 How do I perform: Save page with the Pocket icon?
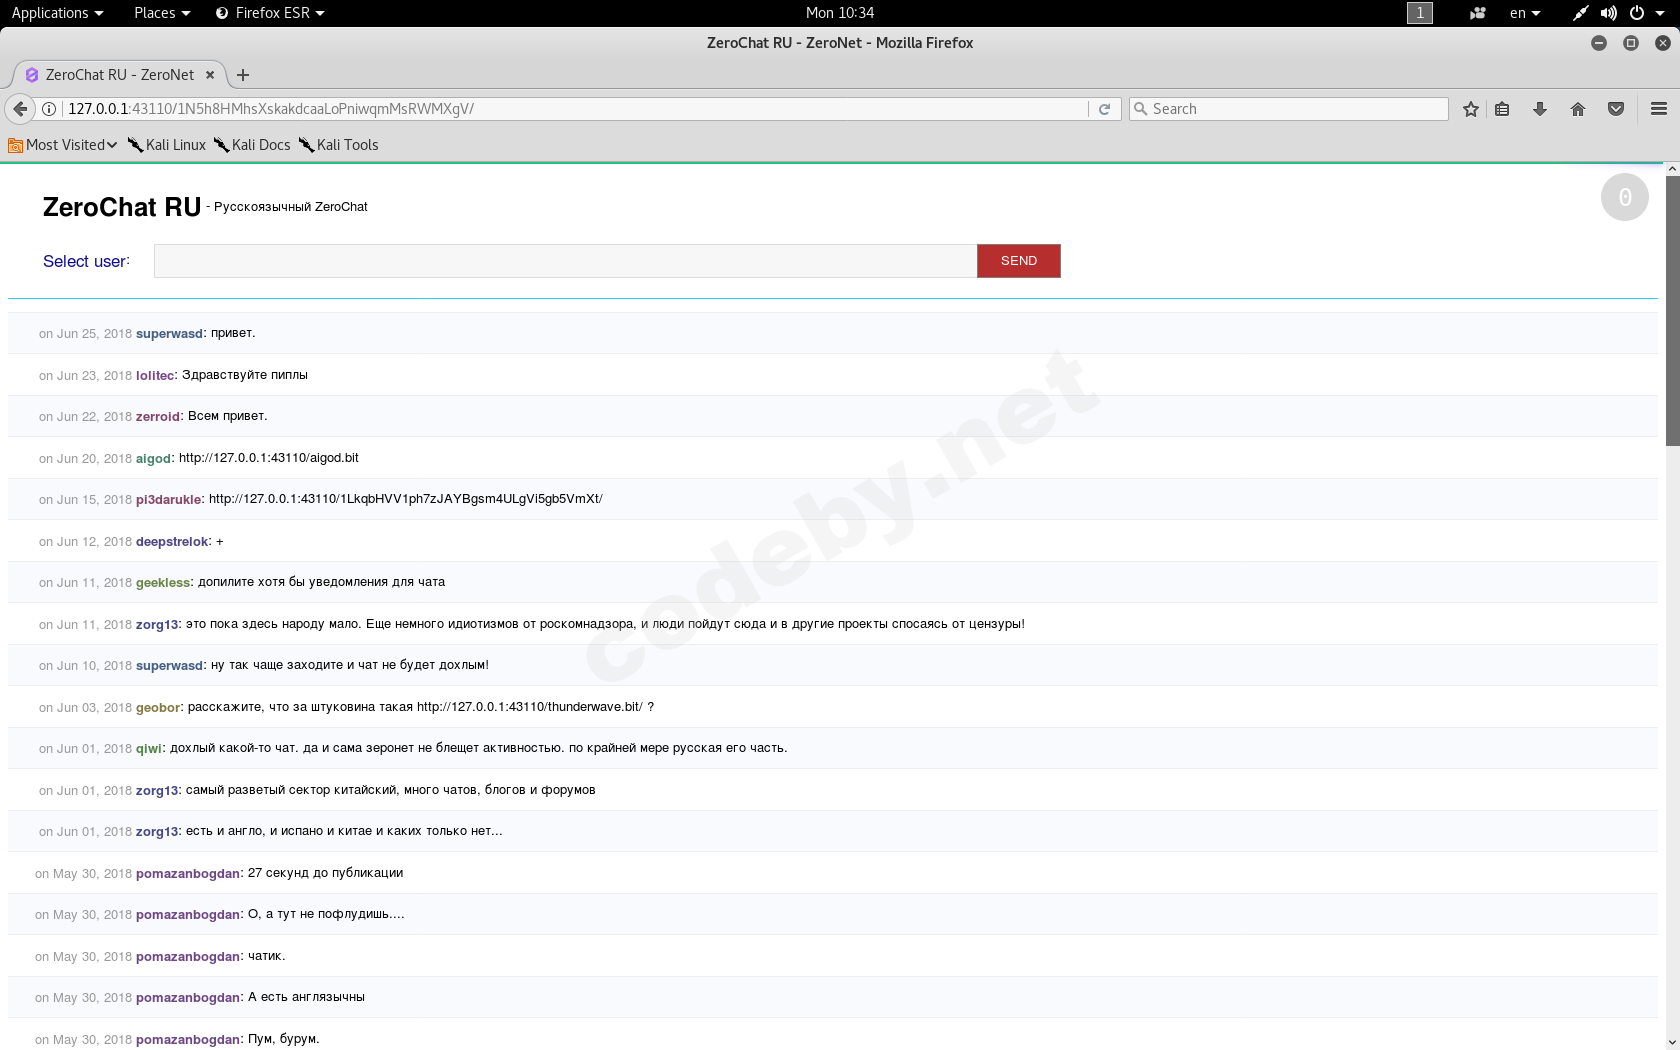coord(1616,109)
